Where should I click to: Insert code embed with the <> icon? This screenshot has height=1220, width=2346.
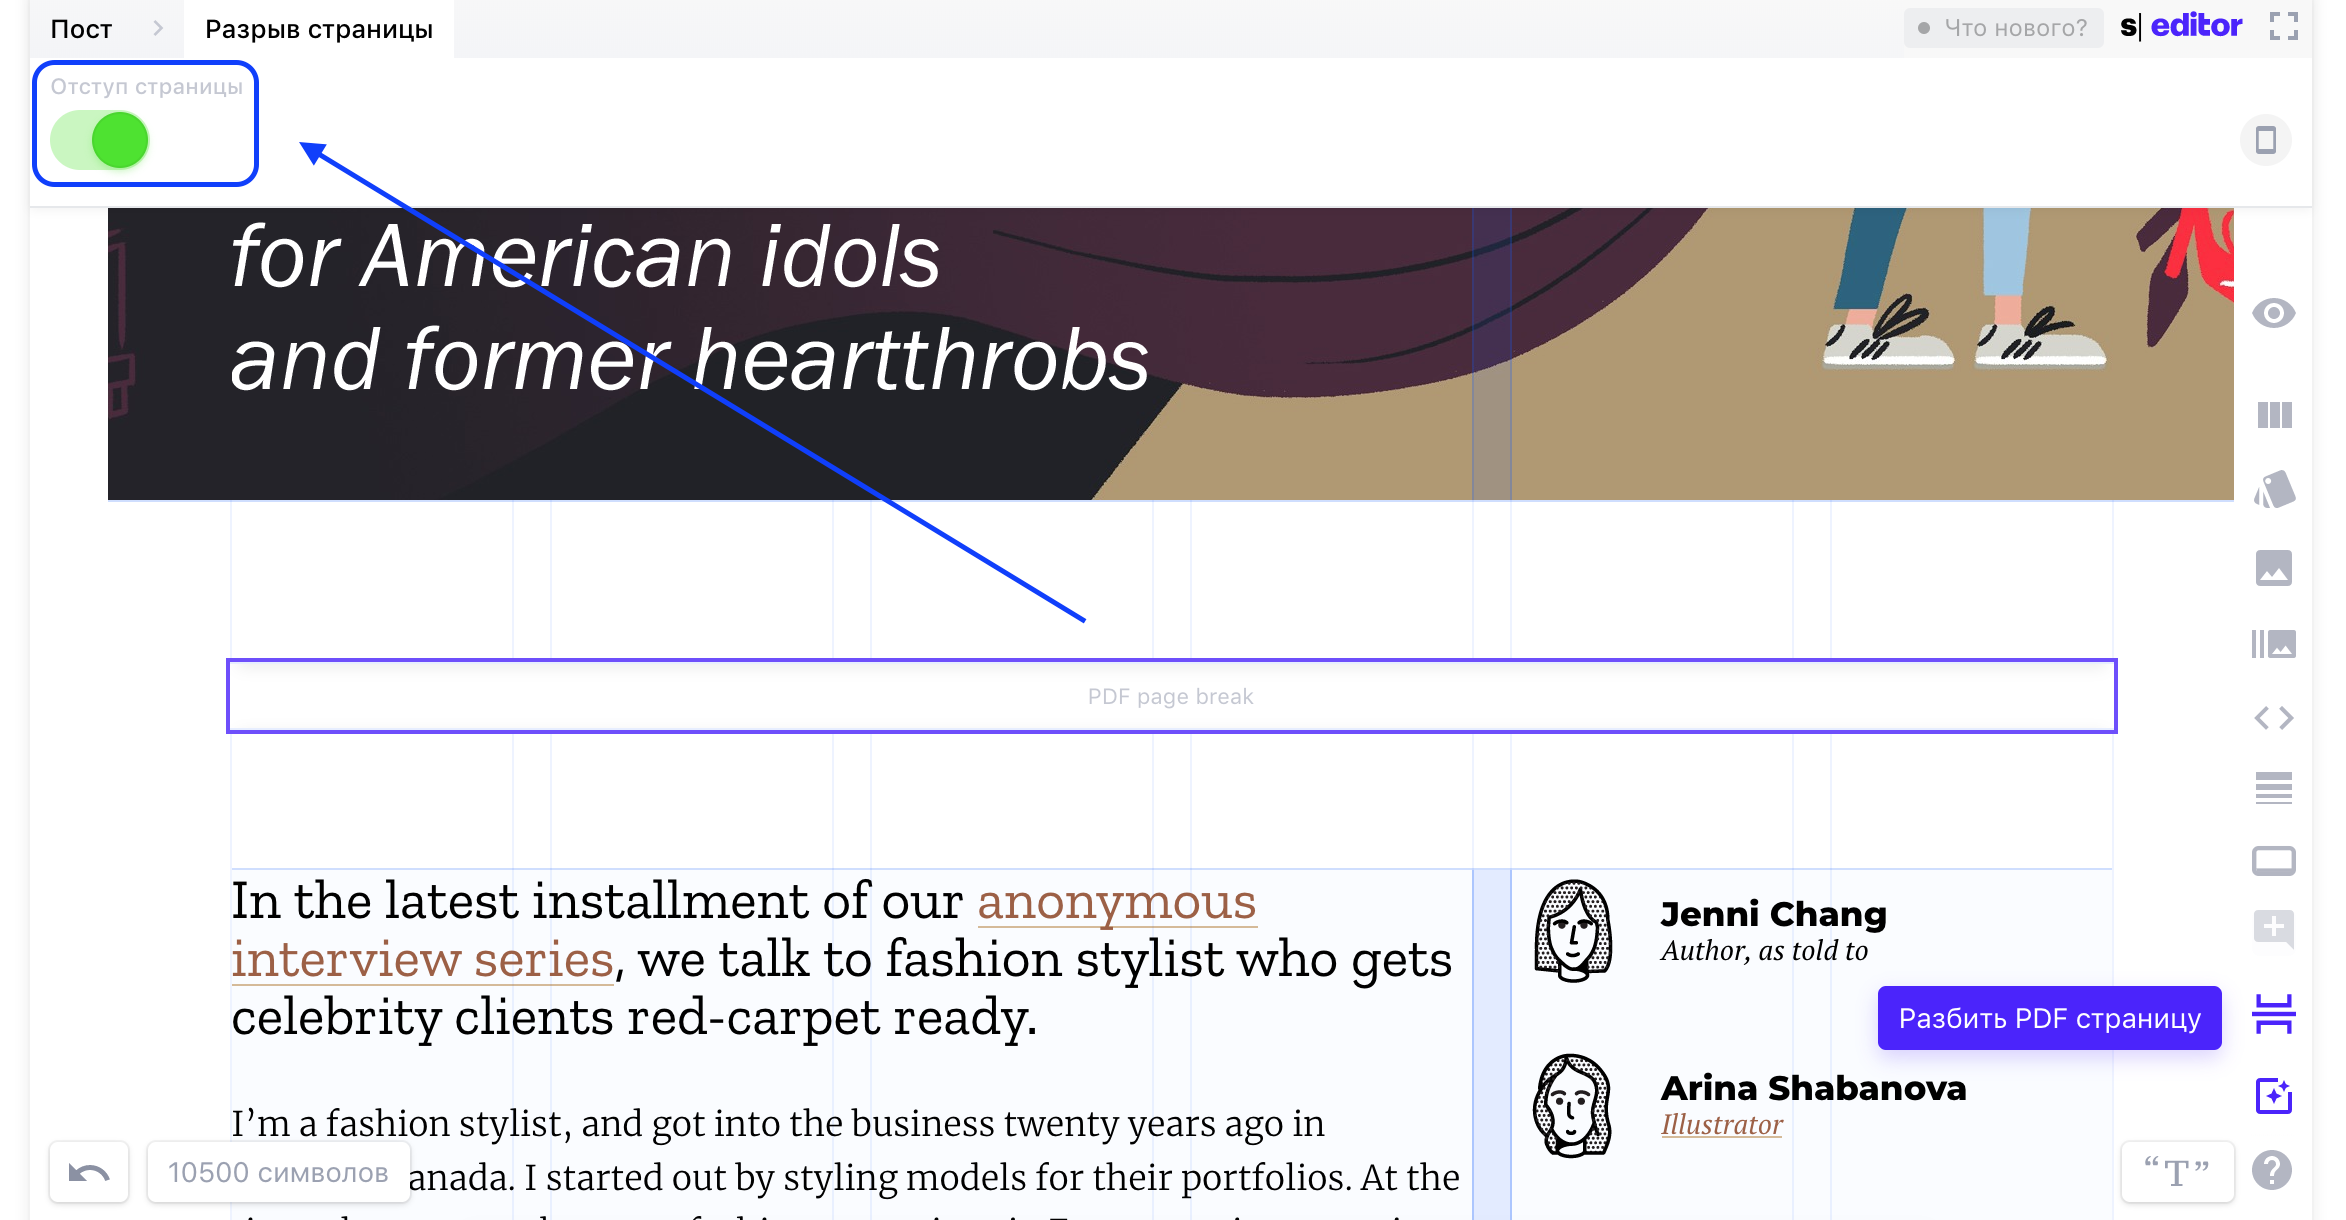[x=2275, y=717]
